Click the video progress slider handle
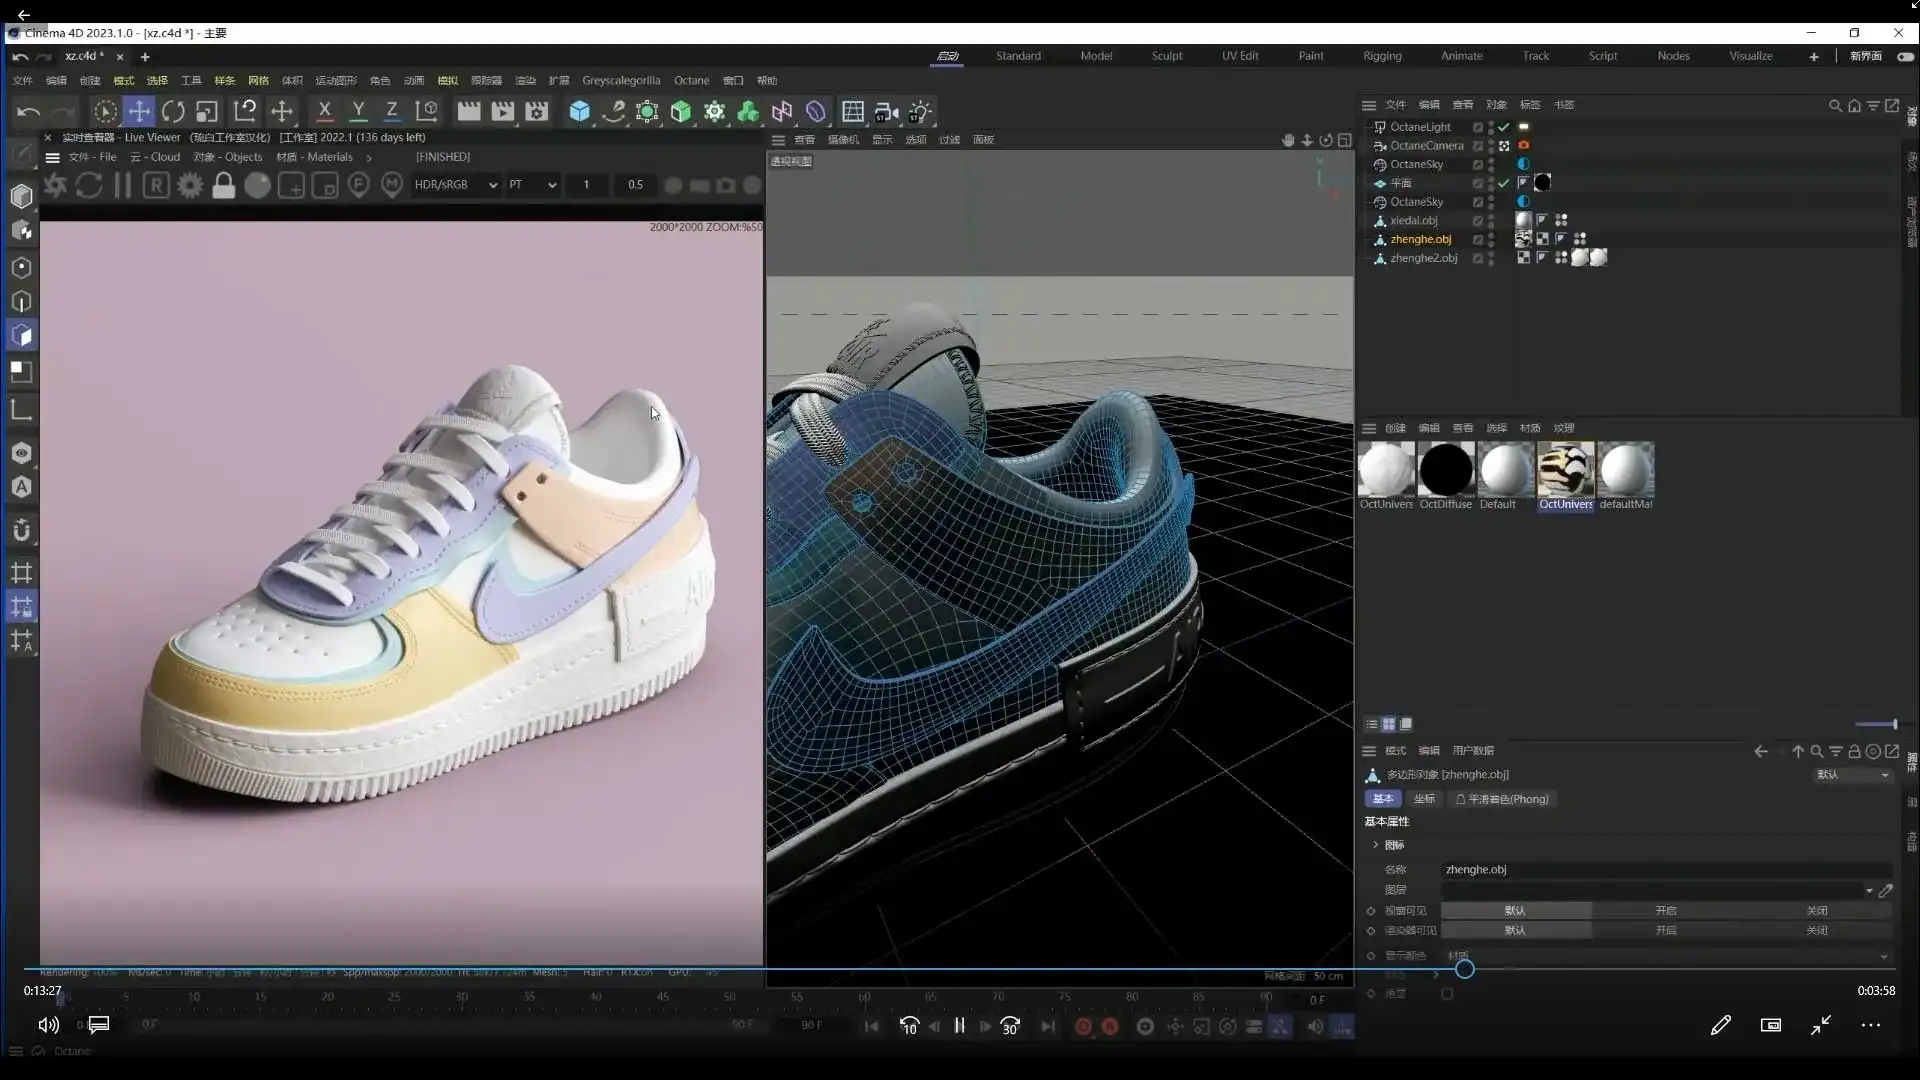1920x1080 pixels. (1464, 969)
